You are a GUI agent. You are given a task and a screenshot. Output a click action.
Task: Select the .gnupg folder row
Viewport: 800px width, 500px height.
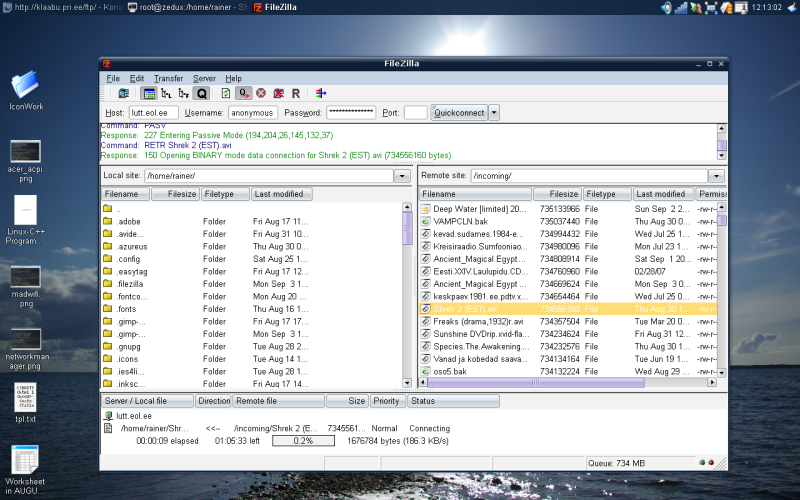252,346
